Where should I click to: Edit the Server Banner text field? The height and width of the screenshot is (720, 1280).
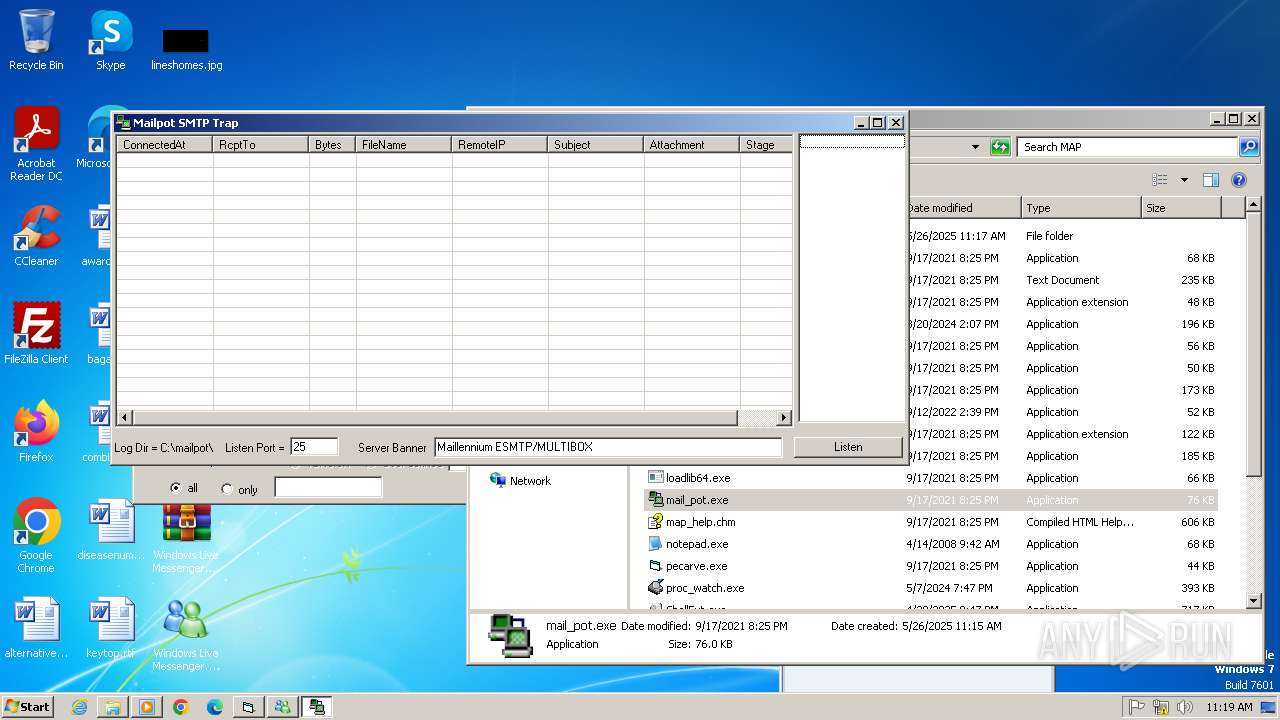pos(608,447)
